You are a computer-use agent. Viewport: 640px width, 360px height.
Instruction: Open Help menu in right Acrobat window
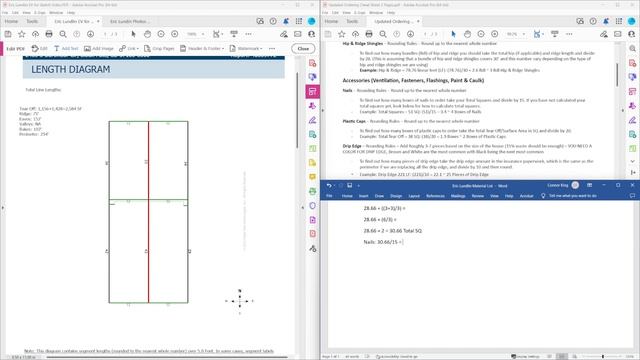click(x=391, y=13)
